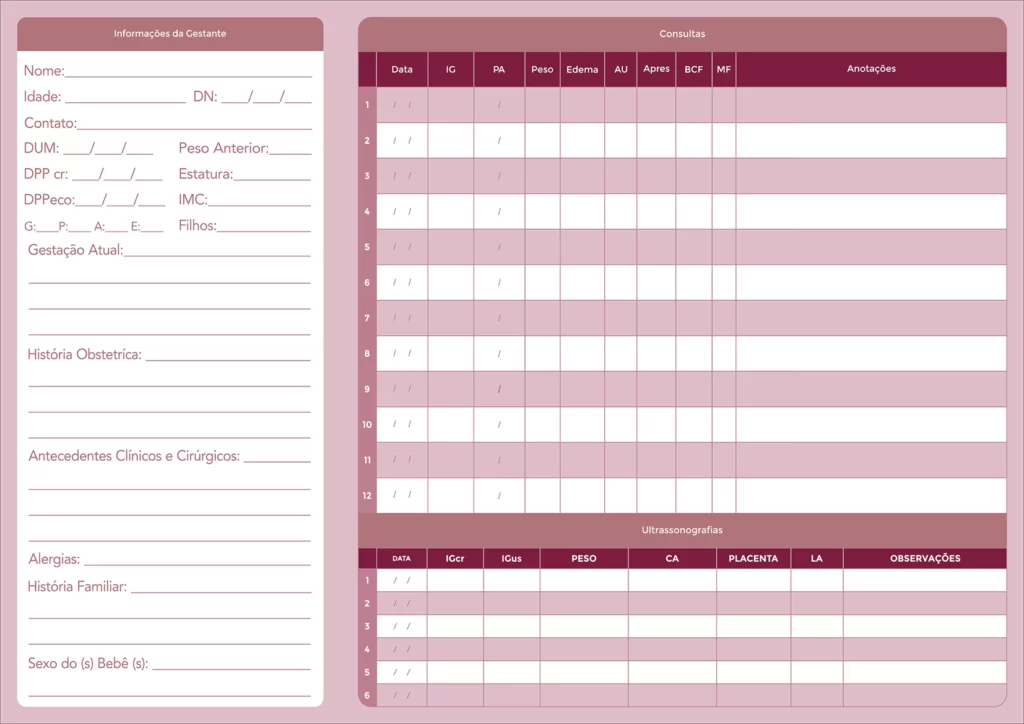Select the Idade field
The height and width of the screenshot is (724, 1024).
125,97
